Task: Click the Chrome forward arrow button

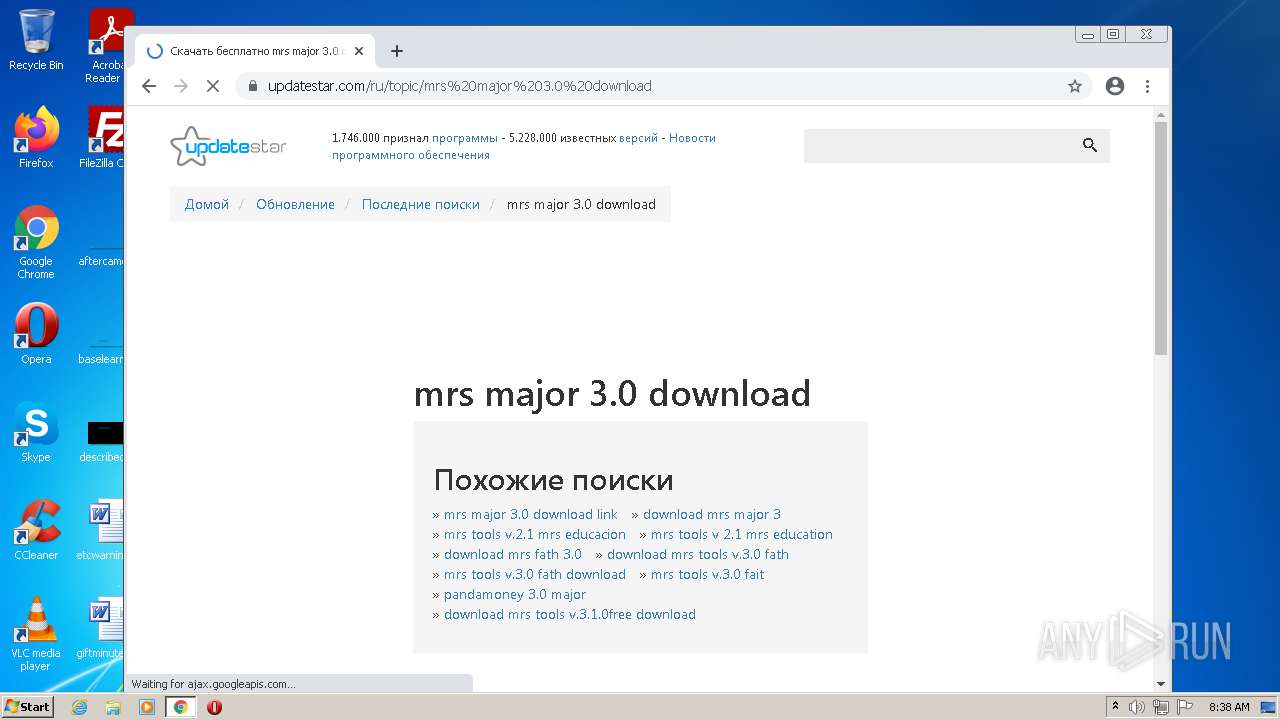Action: pyautogui.click(x=181, y=86)
